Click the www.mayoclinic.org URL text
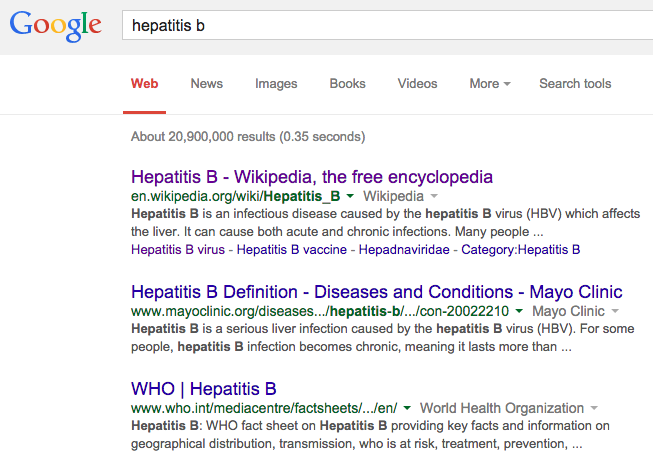This screenshot has height=464, width=653. click(x=320, y=311)
